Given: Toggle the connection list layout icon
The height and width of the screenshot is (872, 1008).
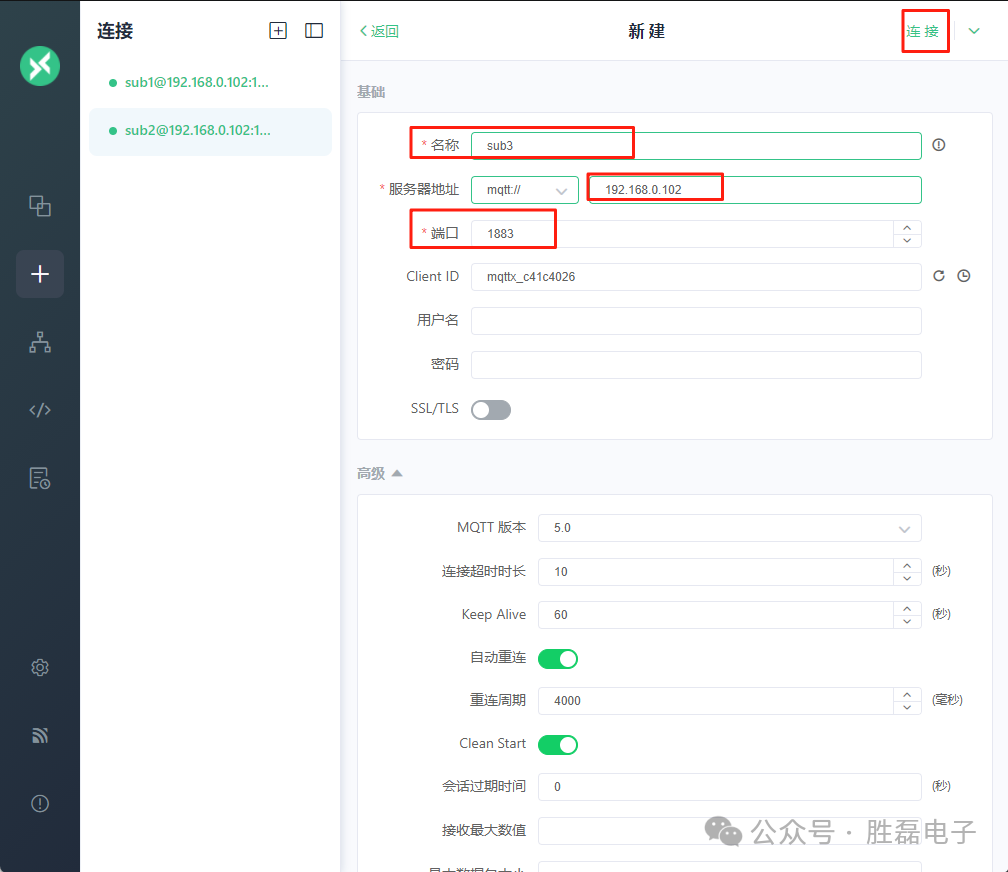Looking at the screenshot, I should click(314, 30).
